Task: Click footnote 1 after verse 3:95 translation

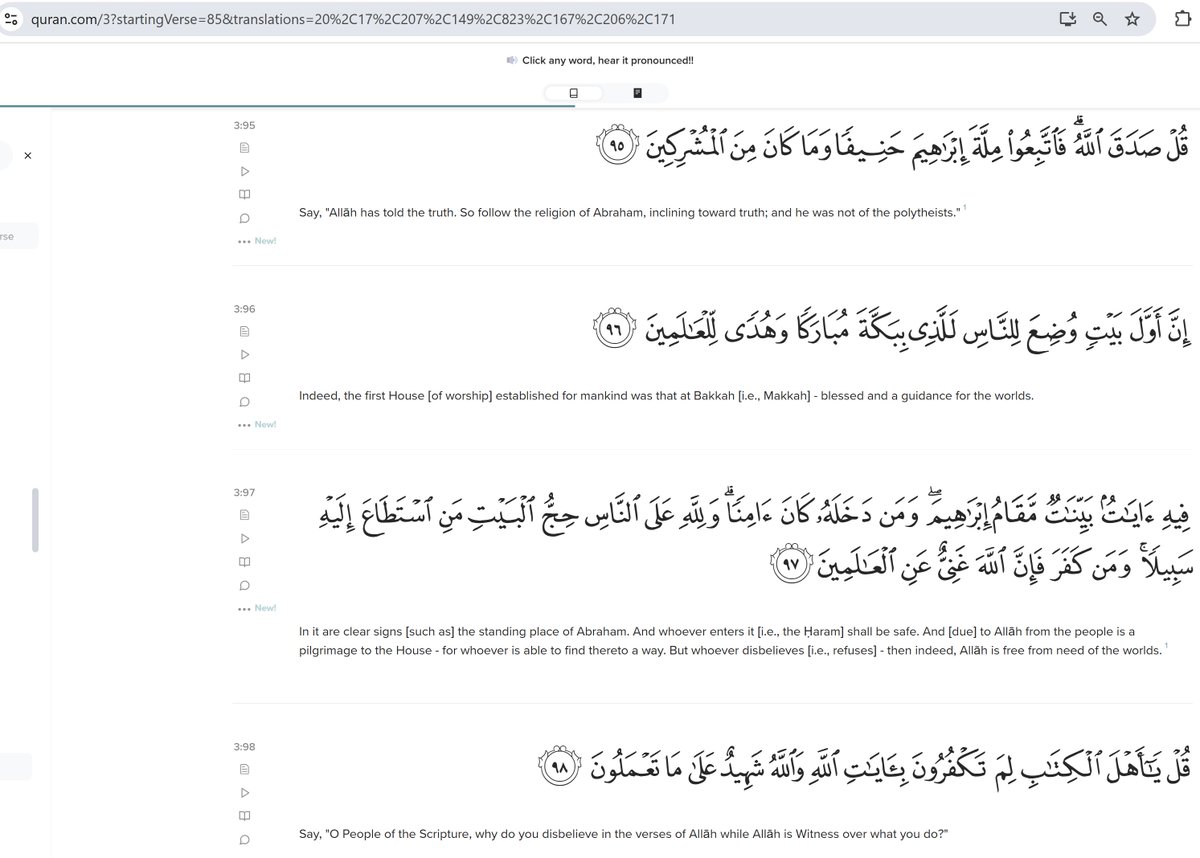Action: [x=965, y=208]
